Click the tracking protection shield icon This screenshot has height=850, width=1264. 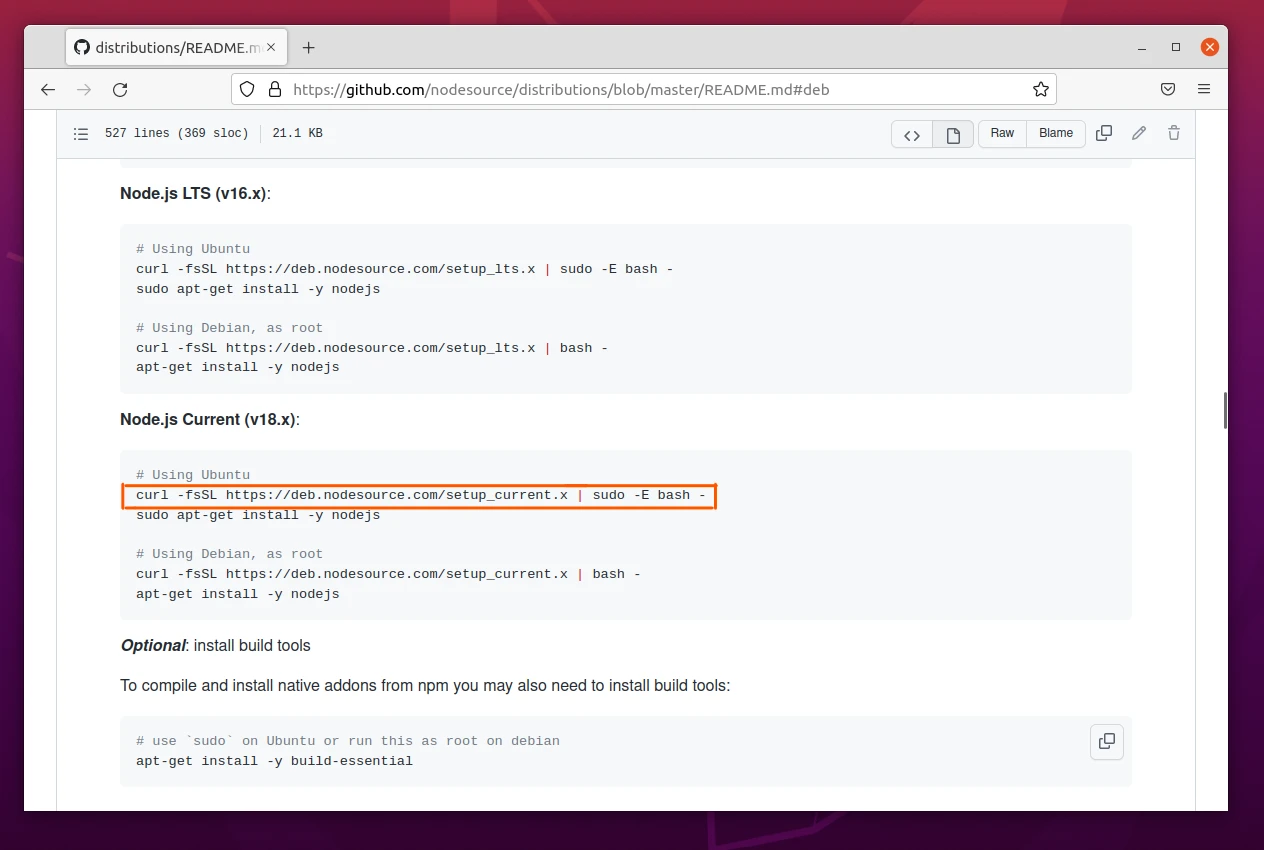point(247,89)
